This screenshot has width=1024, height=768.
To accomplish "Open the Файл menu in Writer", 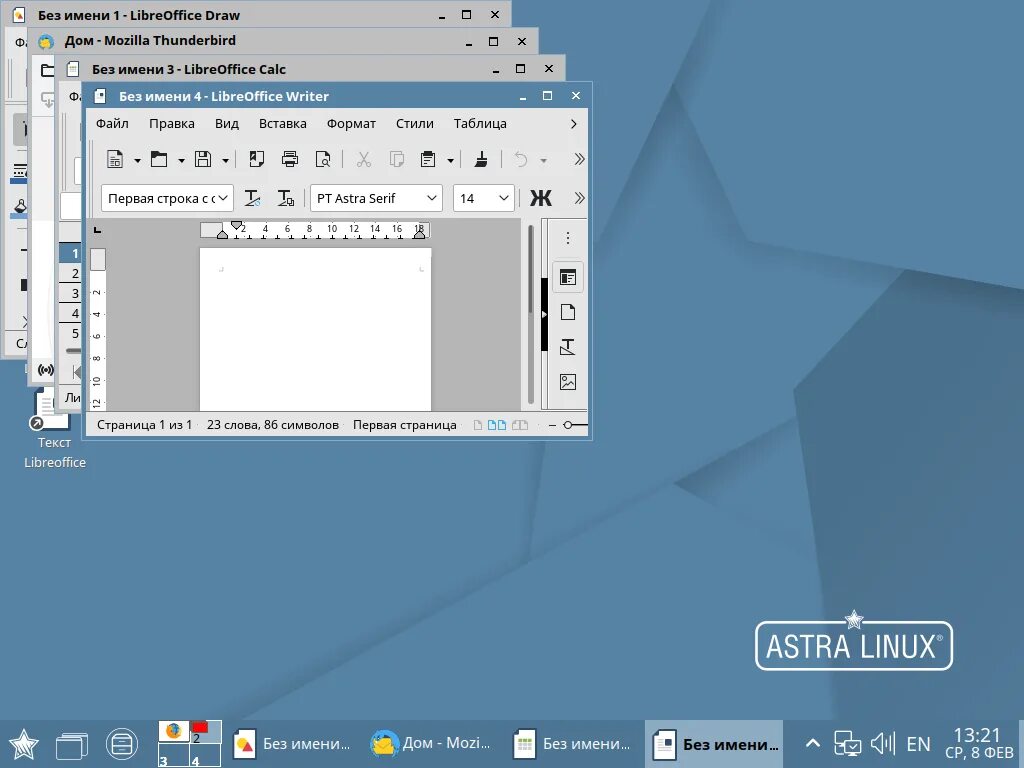I will pos(112,123).
